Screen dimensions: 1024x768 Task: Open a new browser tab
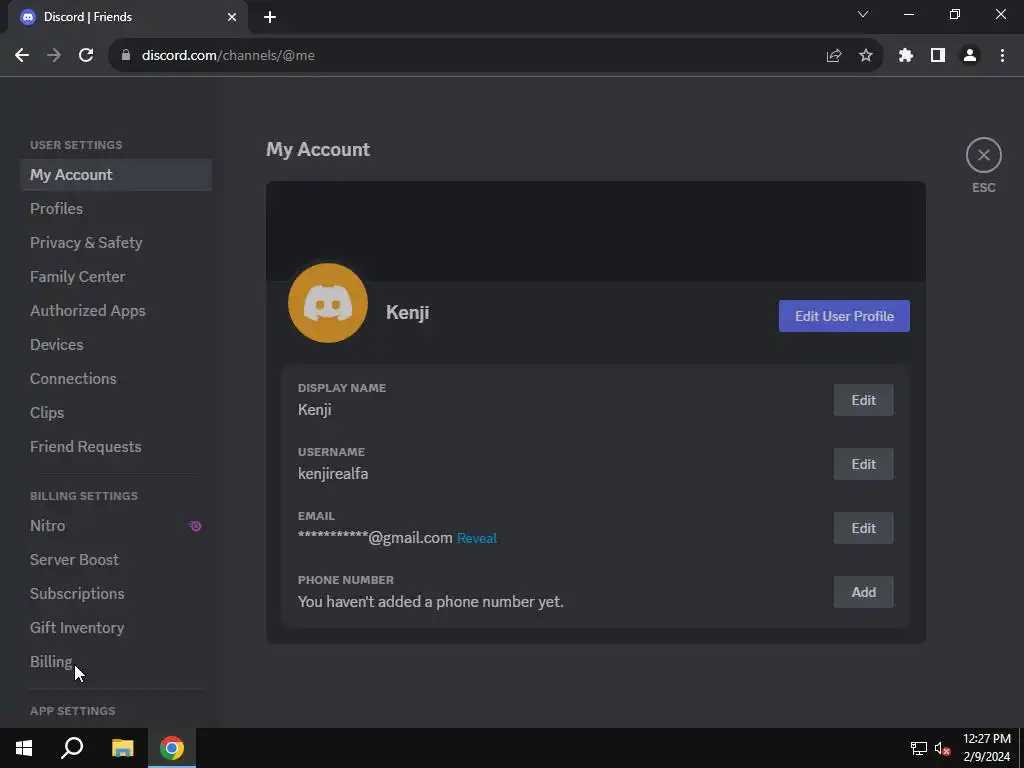(270, 17)
